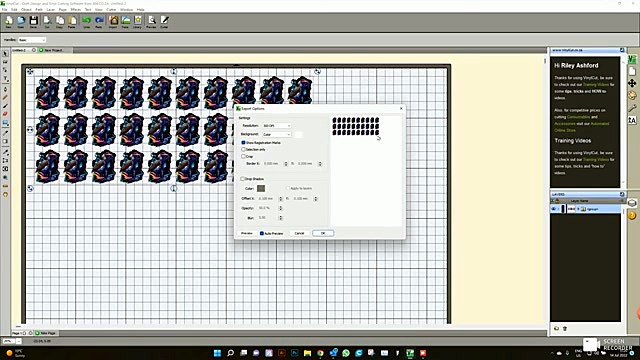The width and height of the screenshot is (640, 360).
Task: Click the delete layer trash icon
Action: tap(565, 329)
